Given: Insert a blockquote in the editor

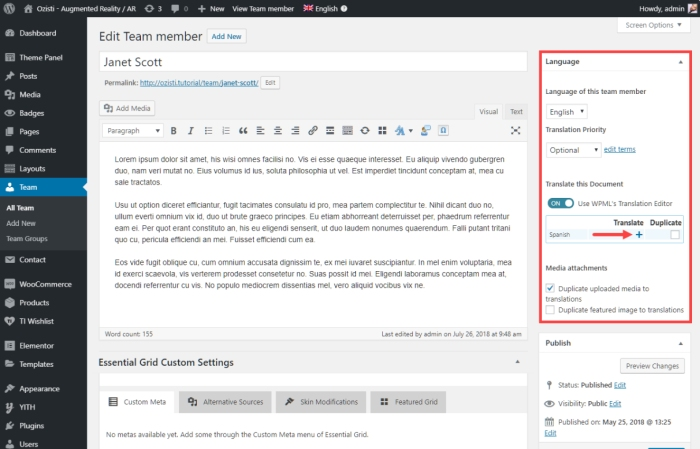Looking at the screenshot, I should pos(243,131).
